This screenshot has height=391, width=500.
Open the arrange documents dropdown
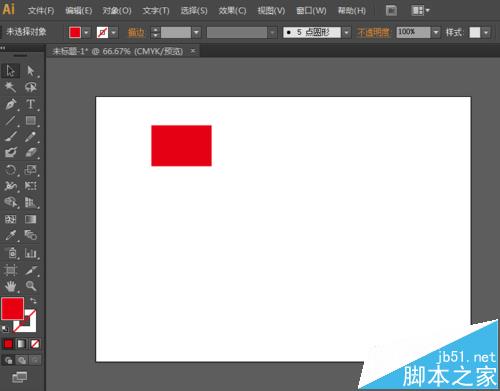(421, 11)
